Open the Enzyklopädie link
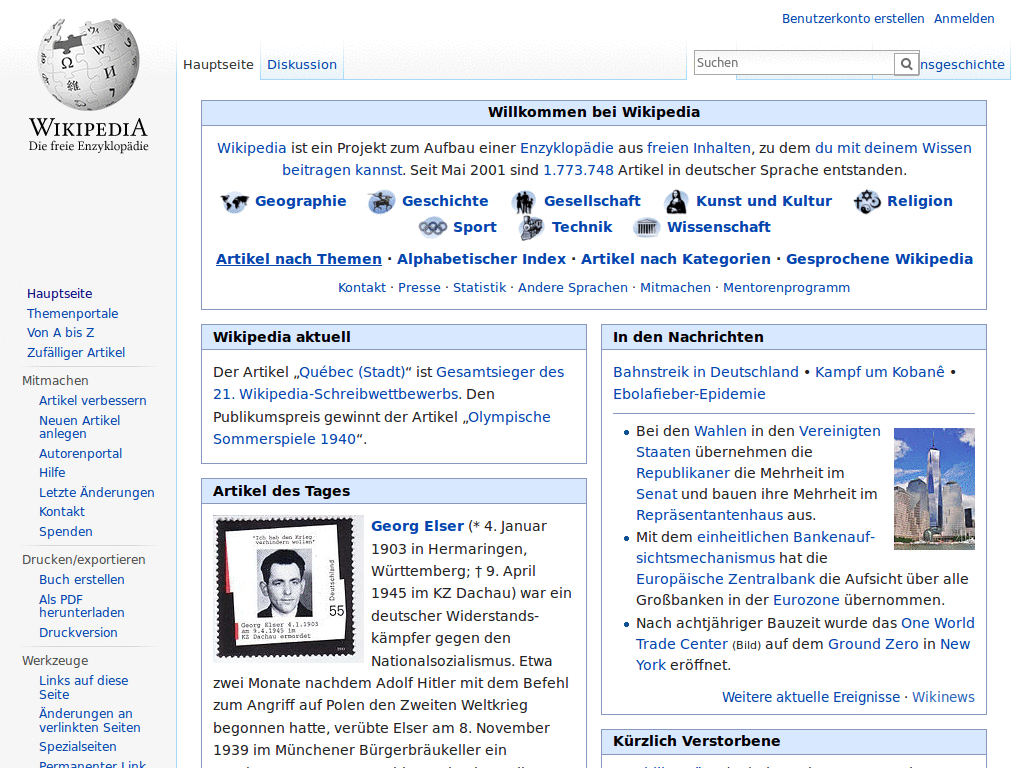The height and width of the screenshot is (768, 1024). tap(567, 148)
